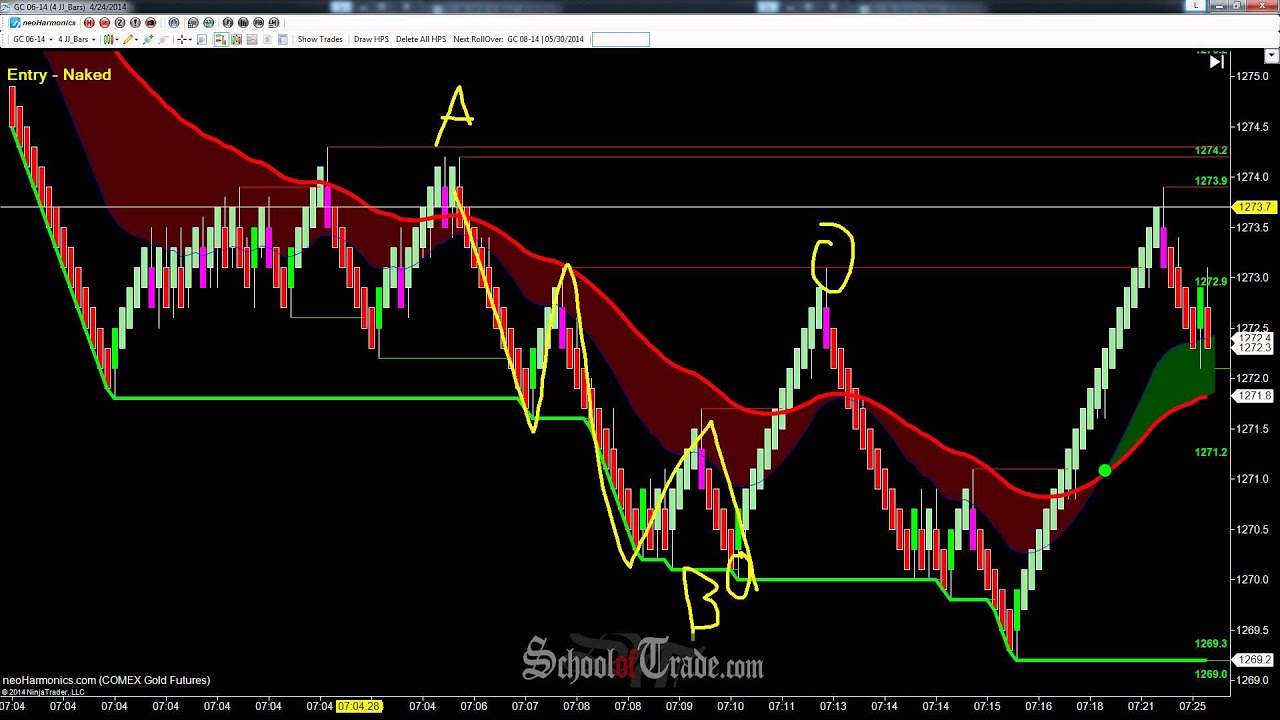Expand the cursor type dropdown arrow
Screen dimensions: 1280x720
(190, 39)
